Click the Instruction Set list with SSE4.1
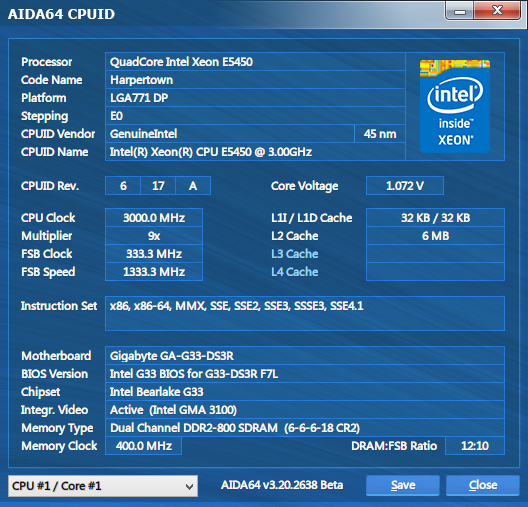The image size is (528, 507). pos(305,313)
